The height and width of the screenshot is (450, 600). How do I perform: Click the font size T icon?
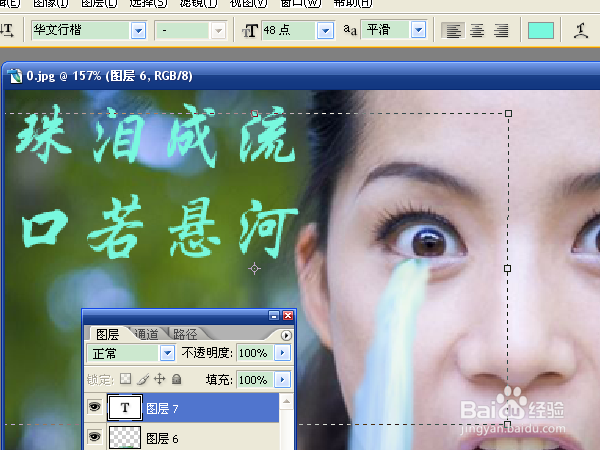pos(249,31)
